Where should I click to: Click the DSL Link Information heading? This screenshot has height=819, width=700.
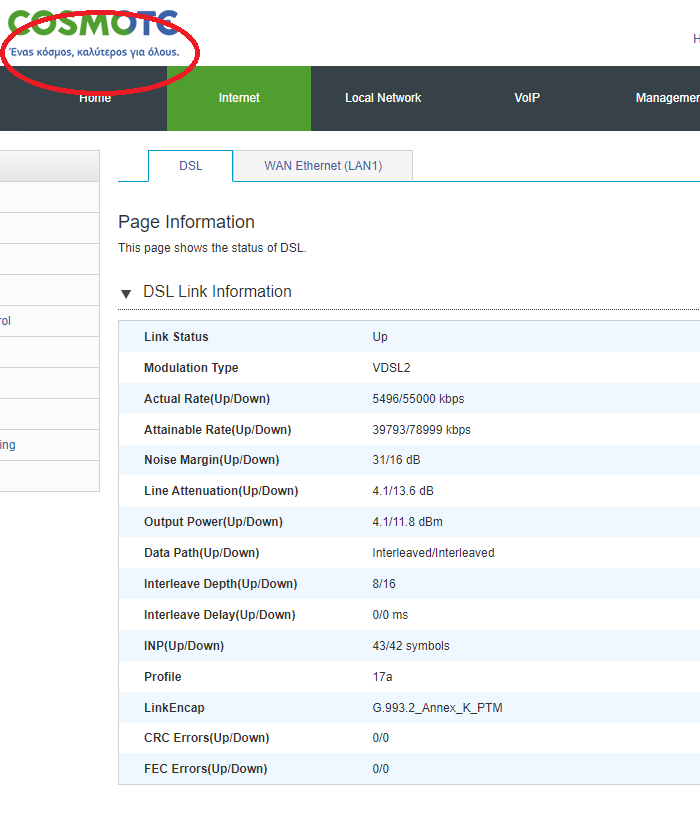[x=217, y=292]
